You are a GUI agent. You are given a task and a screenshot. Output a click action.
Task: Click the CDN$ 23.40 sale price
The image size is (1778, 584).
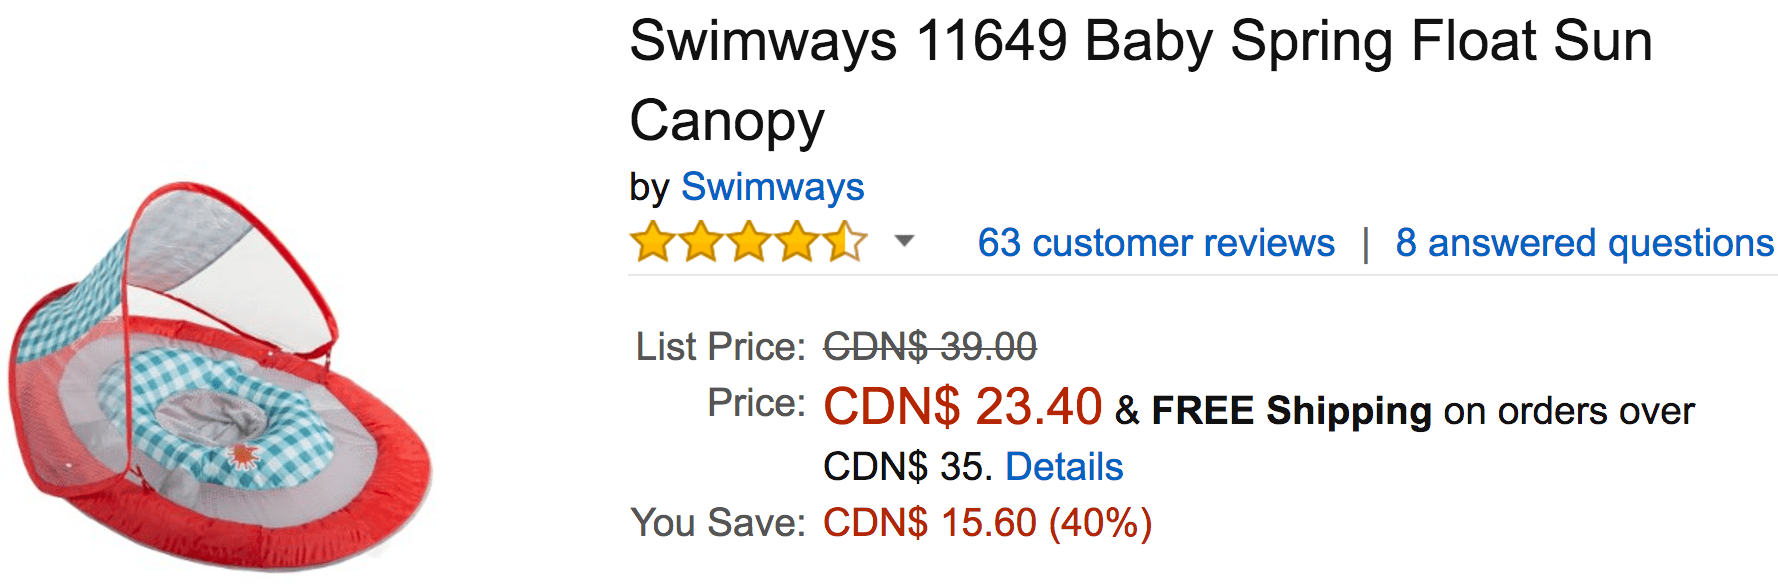[x=962, y=407]
